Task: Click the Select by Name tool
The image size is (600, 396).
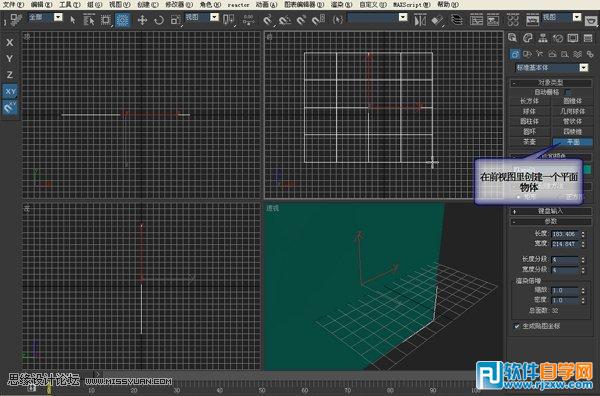Action: coord(89,20)
